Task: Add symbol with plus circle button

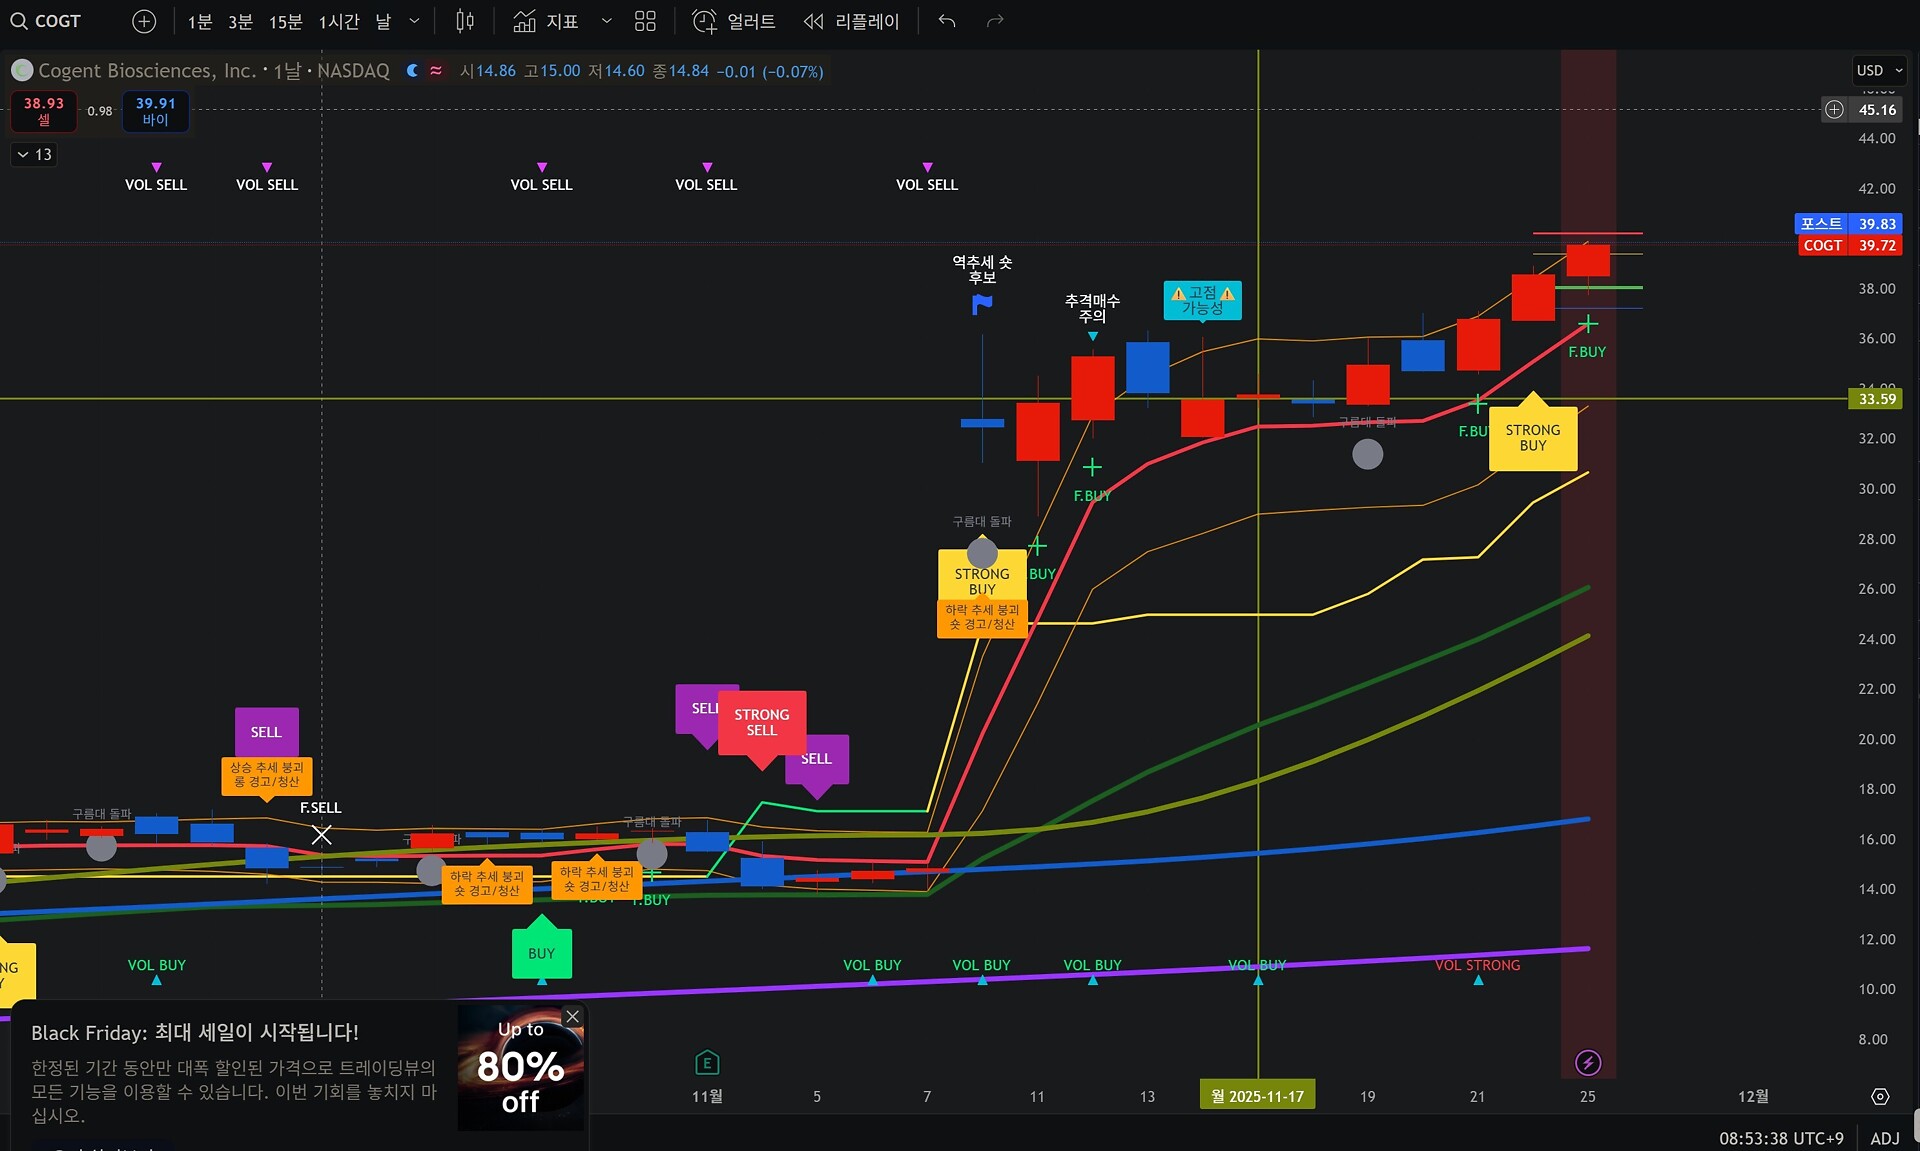Action: [144, 21]
